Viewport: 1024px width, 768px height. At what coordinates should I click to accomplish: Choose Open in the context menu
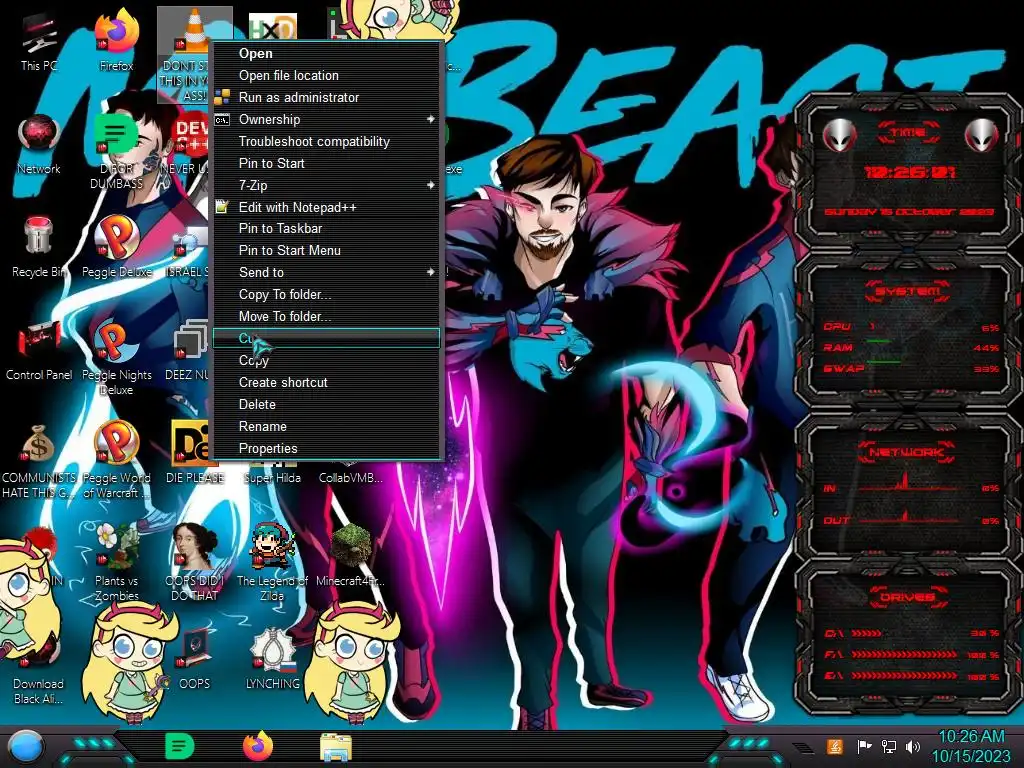coord(328,54)
